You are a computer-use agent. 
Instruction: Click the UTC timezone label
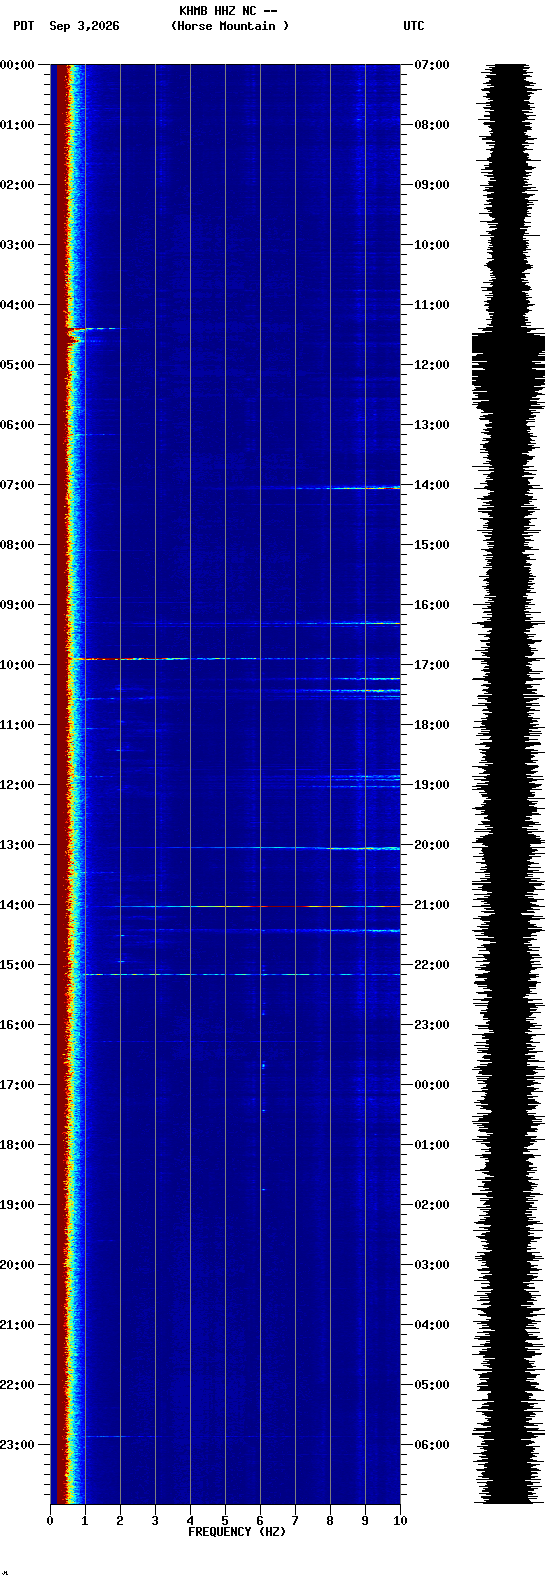coord(414,26)
